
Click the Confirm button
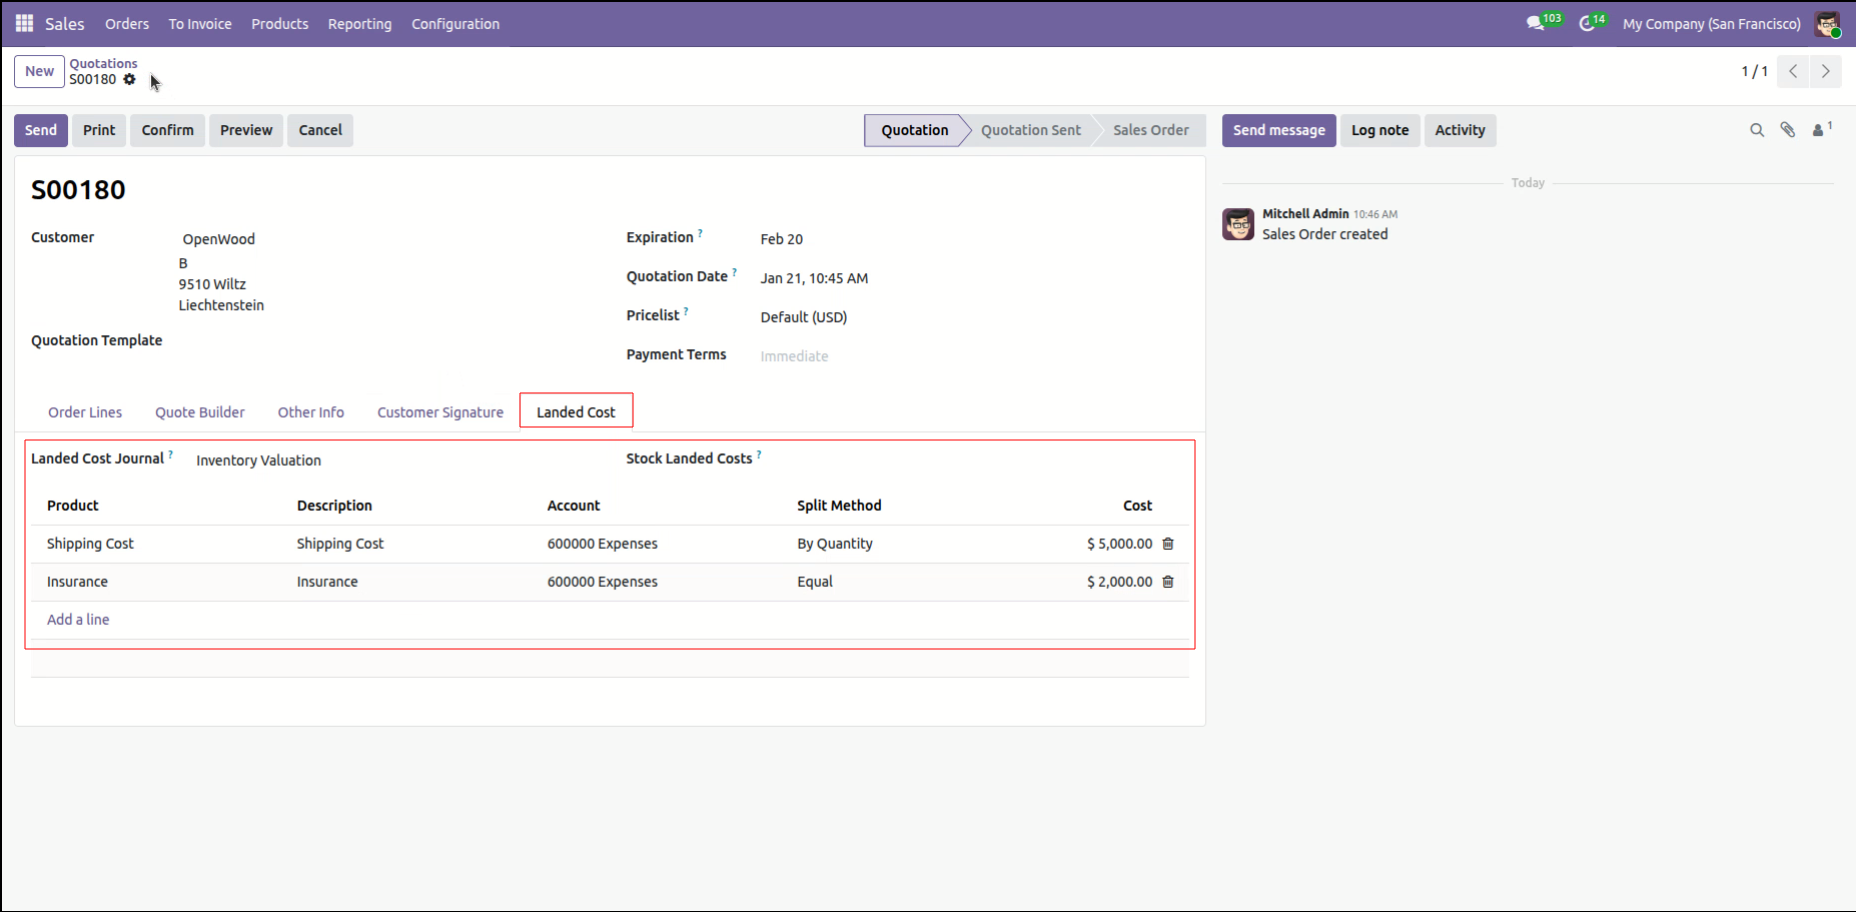tap(167, 130)
